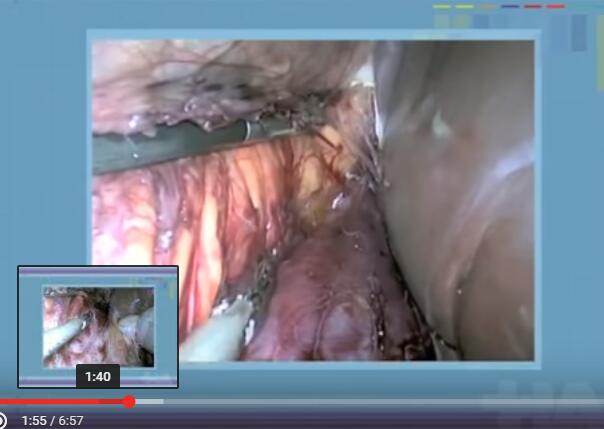The height and width of the screenshot is (429, 604).
Task: Click the light blue frame left of the video
Action: click(x=45, y=150)
